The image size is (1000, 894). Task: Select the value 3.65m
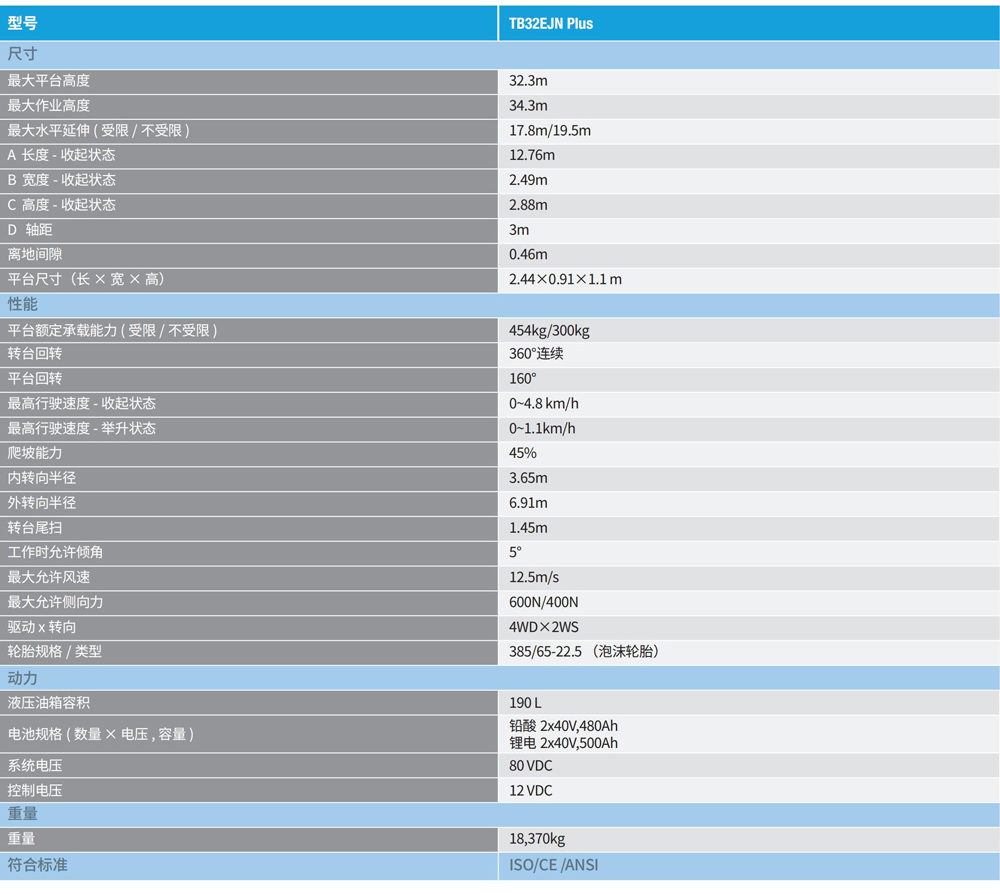528,478
